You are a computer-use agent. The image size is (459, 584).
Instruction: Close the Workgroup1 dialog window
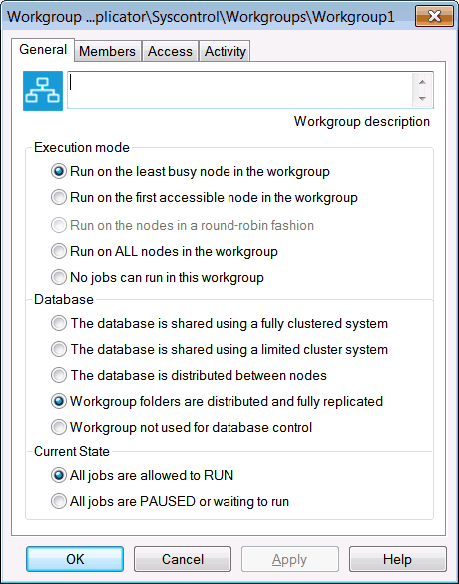434,17
